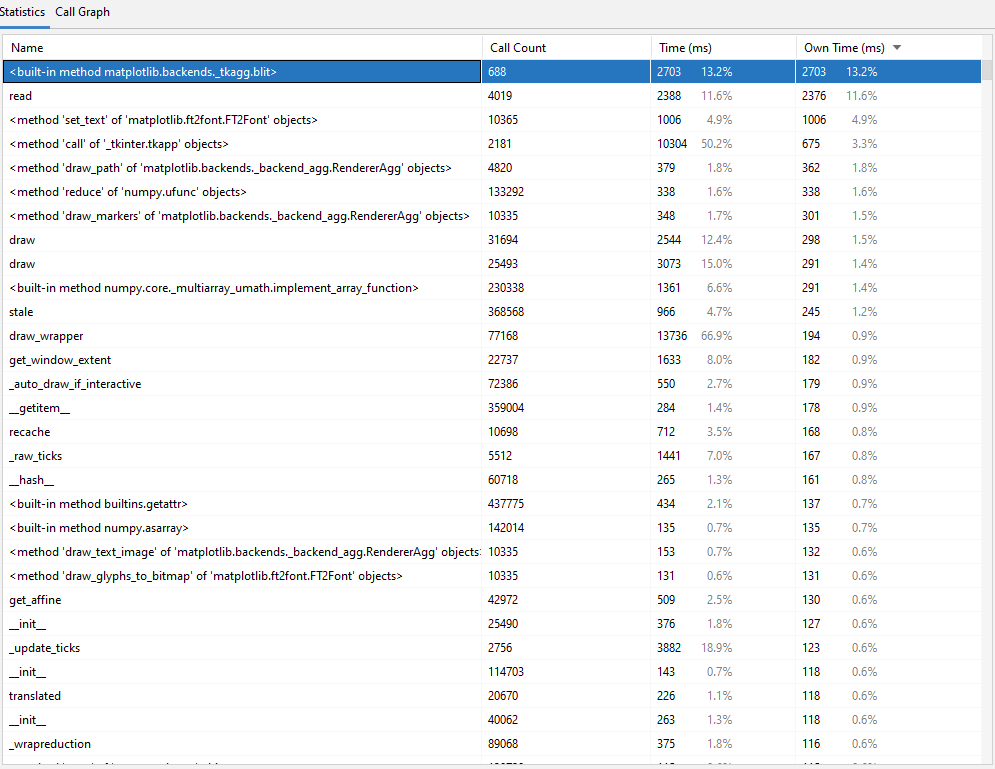
Task: Click own time 2376 in read row
Action: 814,96
